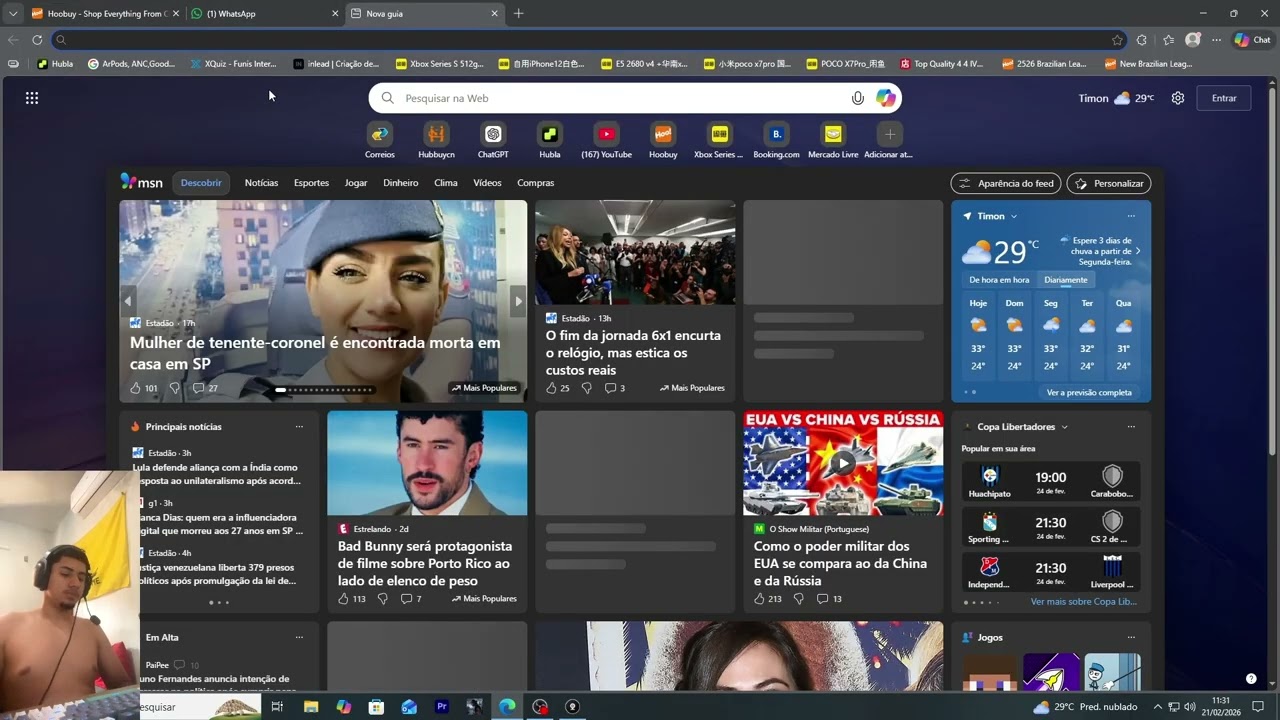Click the Entrar sign-in button
Screen dimensions: 1280x720
1224,98
